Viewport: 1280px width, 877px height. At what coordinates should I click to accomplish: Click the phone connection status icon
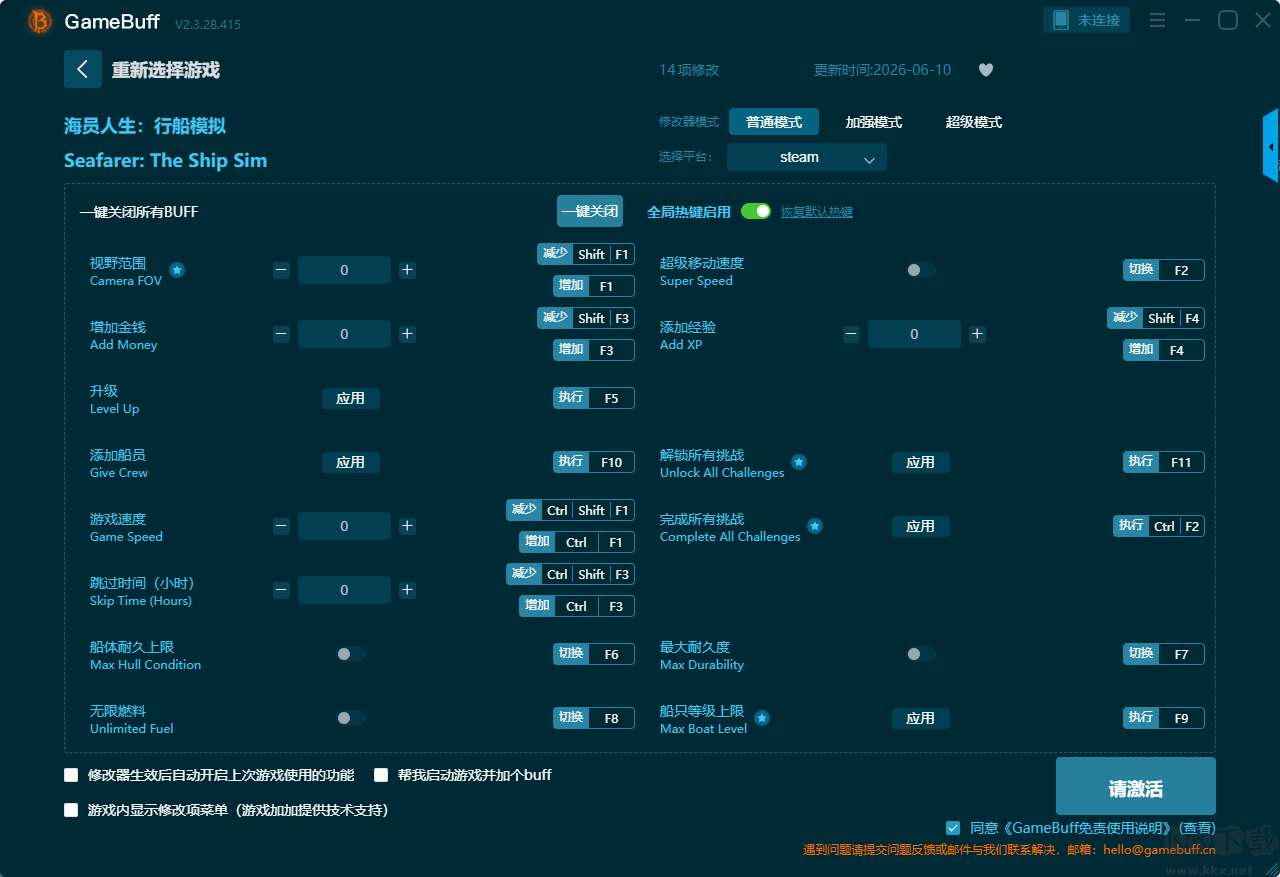pos(1060,20)
